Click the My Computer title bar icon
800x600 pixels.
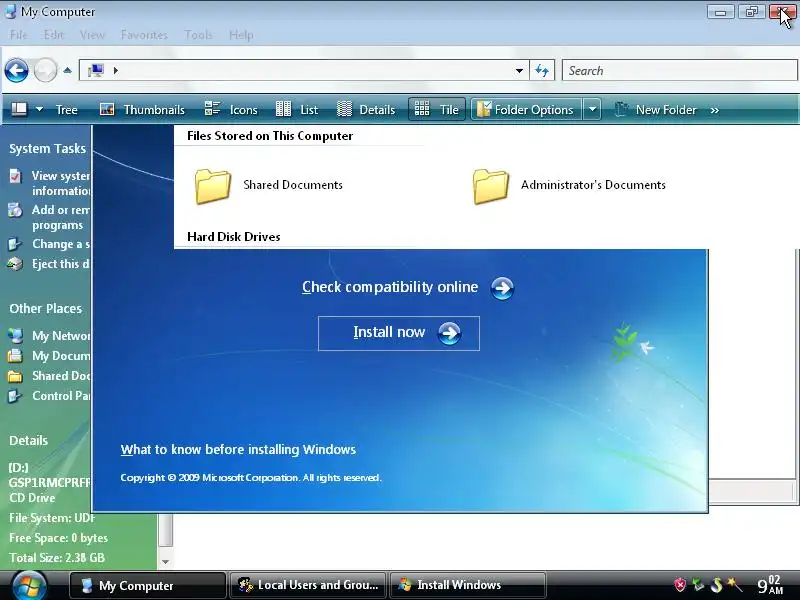click(11, 12)
